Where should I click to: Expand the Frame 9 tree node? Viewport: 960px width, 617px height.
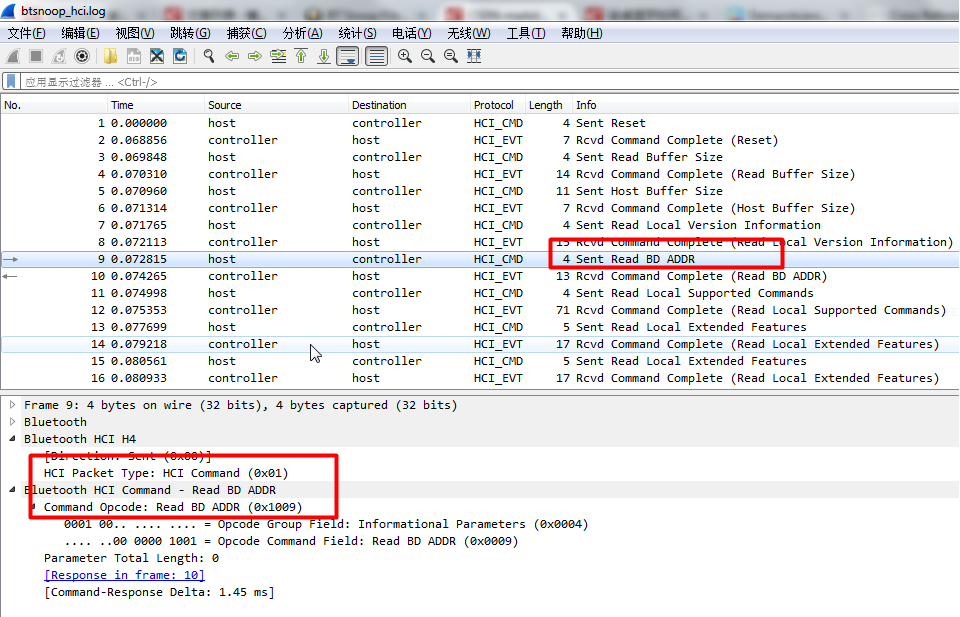point(12,405)
